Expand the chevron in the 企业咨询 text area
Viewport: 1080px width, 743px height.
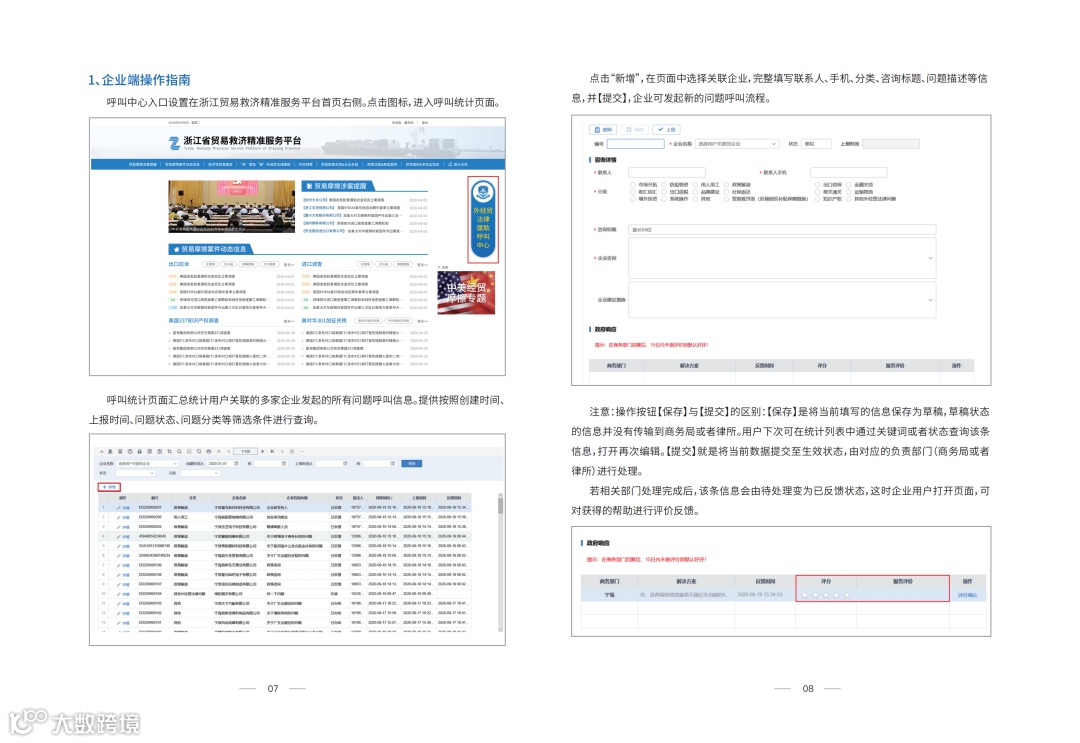[931, 258]
